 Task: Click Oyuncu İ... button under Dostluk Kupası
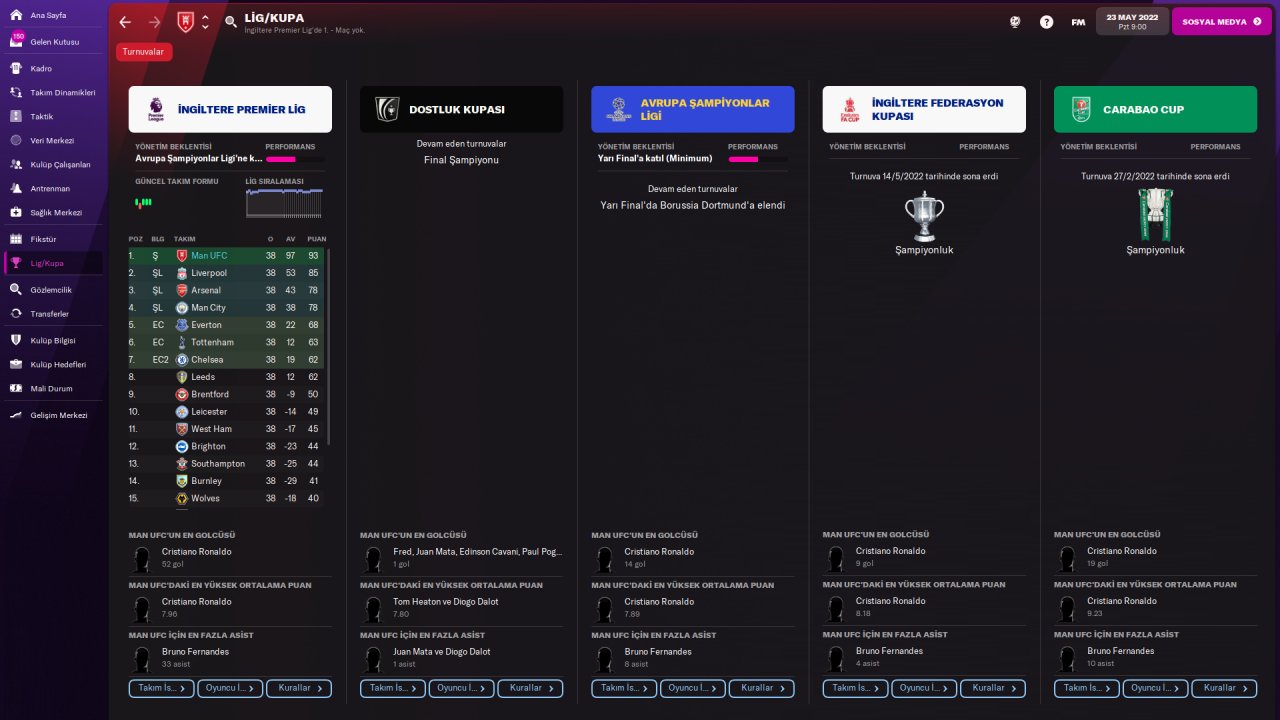click(462, 689)
